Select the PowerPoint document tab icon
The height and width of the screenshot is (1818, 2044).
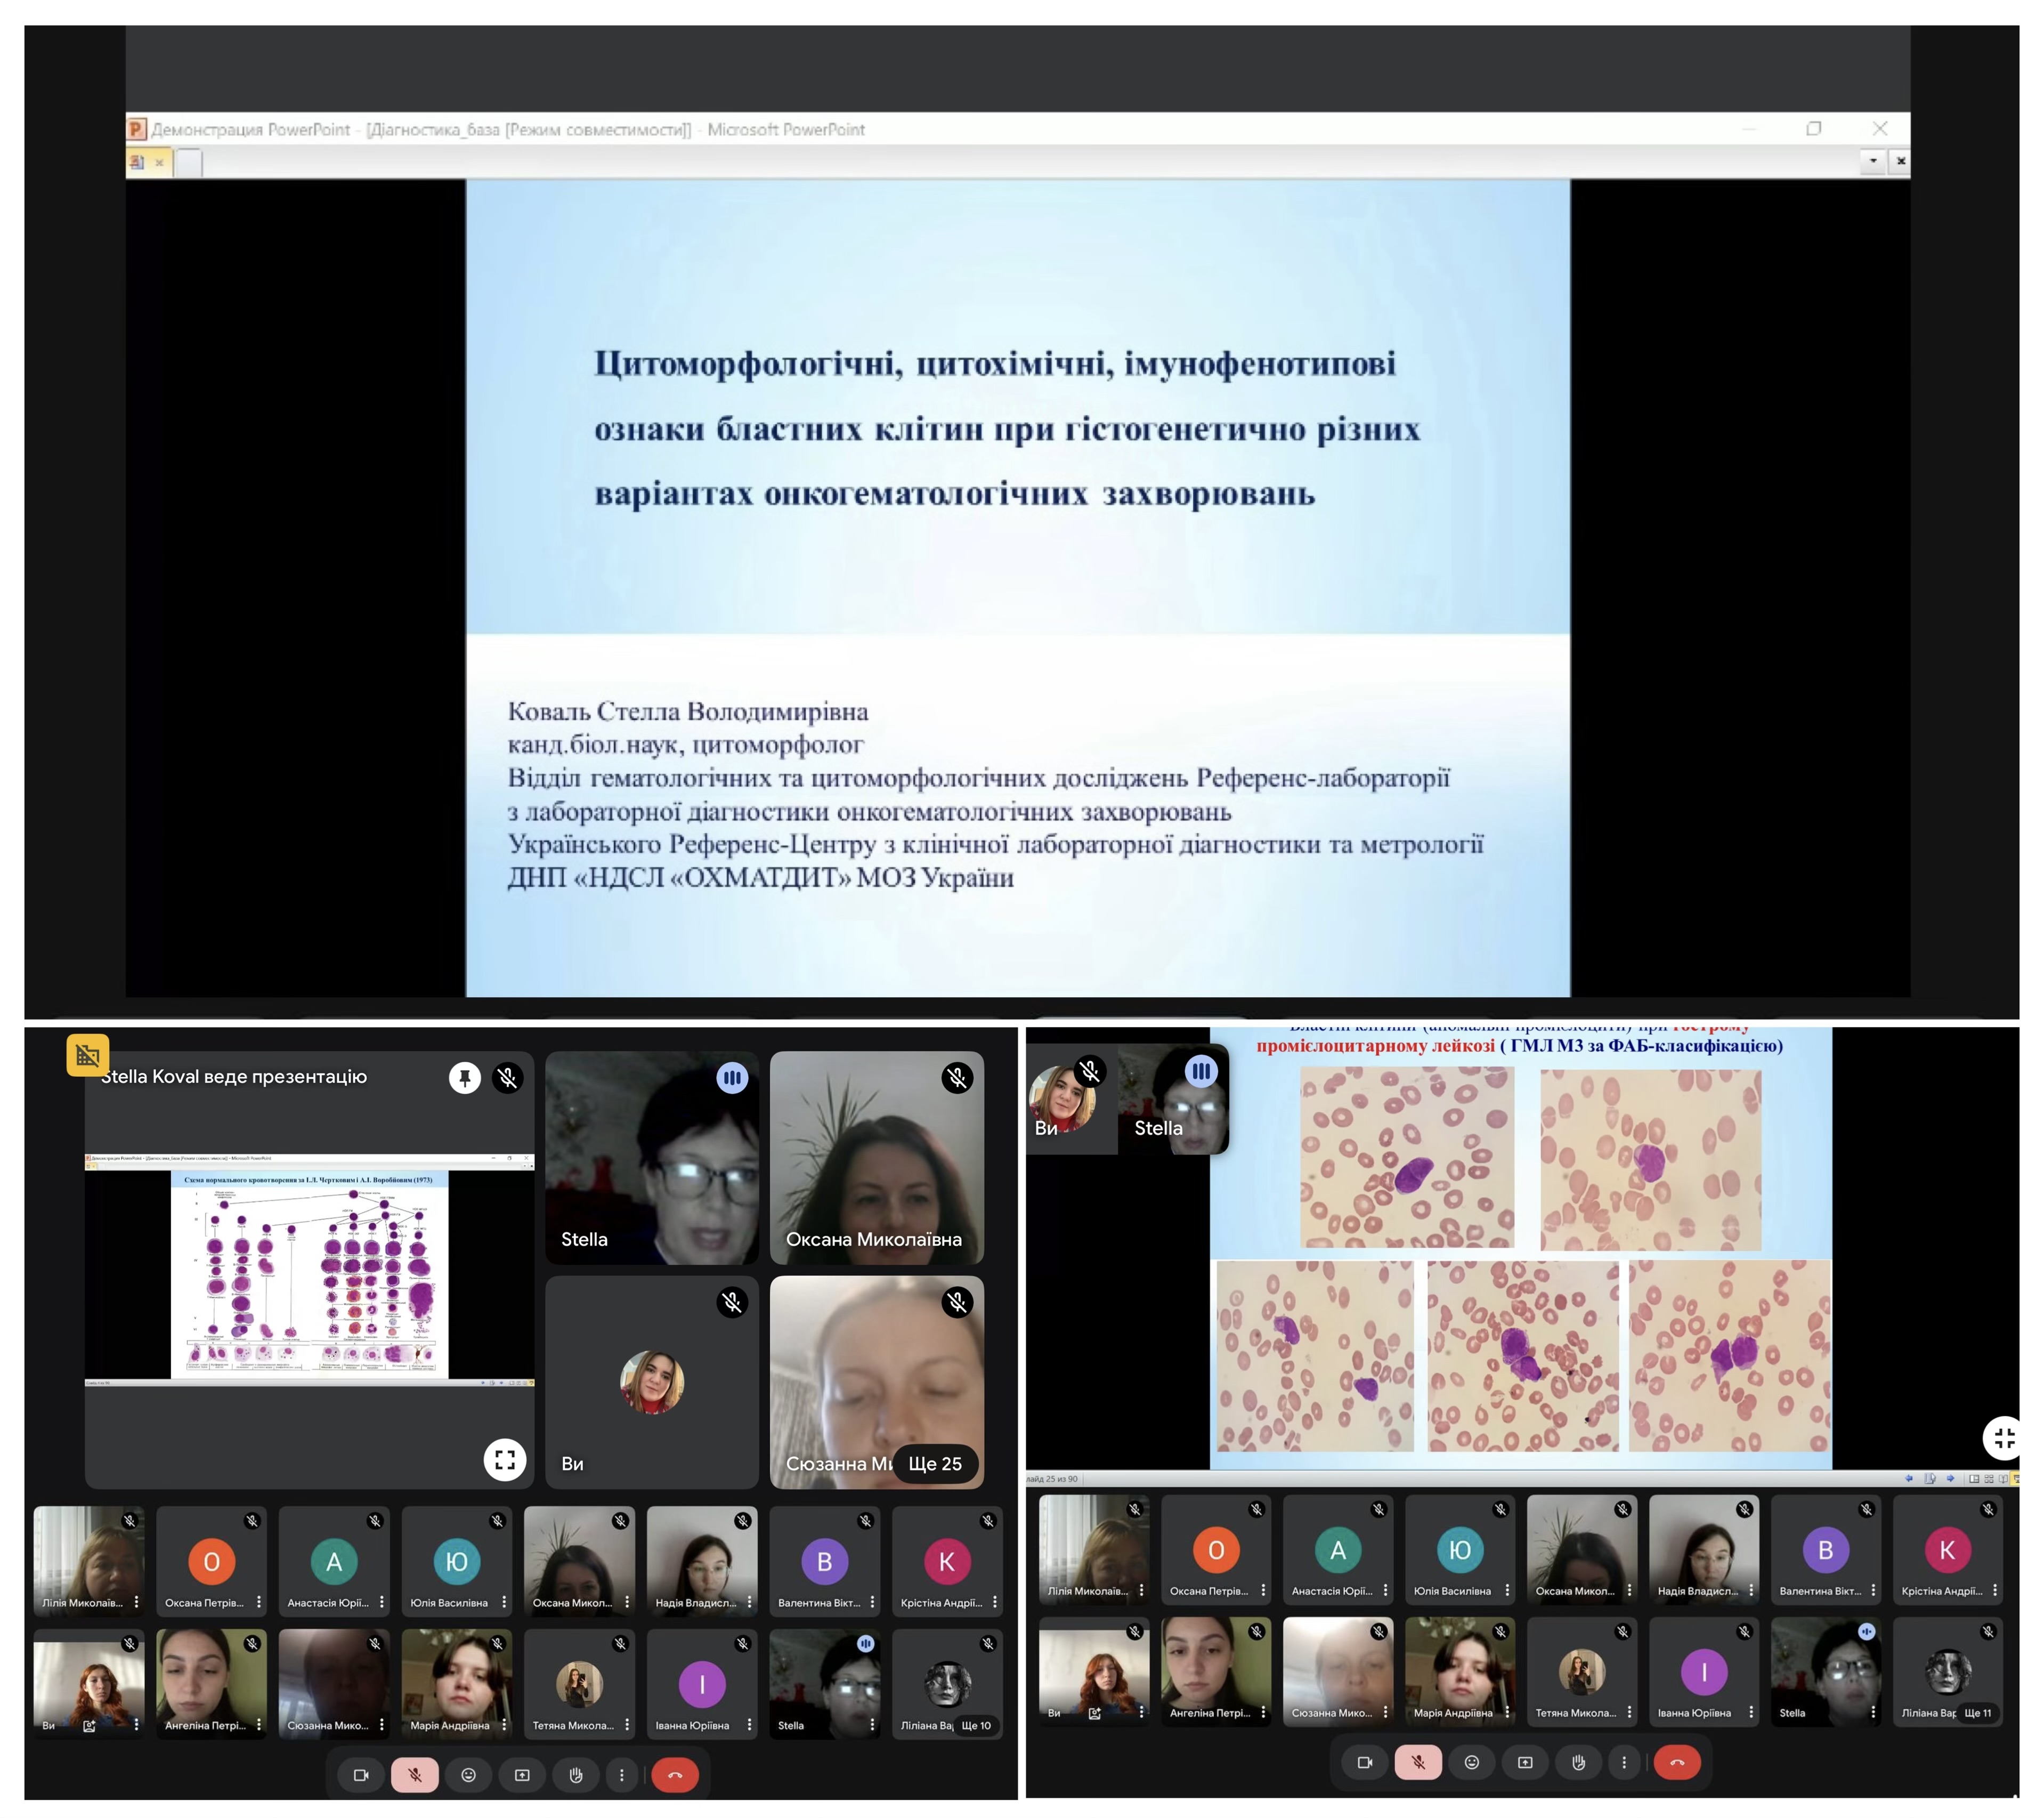click(138, 162)
